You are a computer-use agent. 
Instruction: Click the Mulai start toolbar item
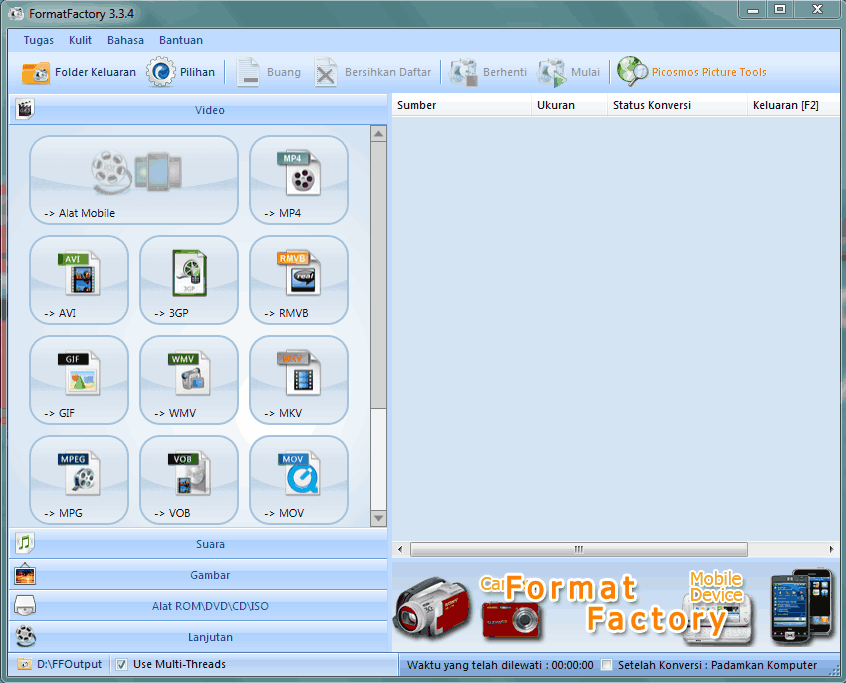coord(568,72)
